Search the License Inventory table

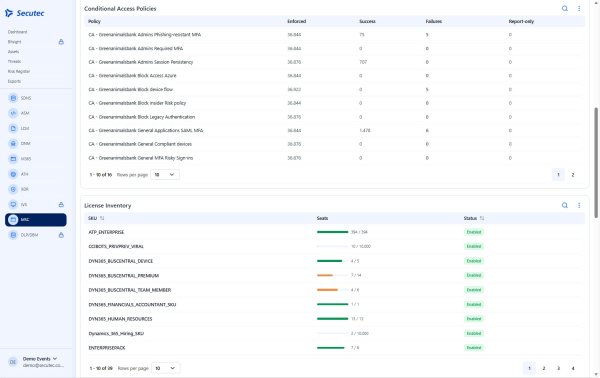tap(564, 205)
